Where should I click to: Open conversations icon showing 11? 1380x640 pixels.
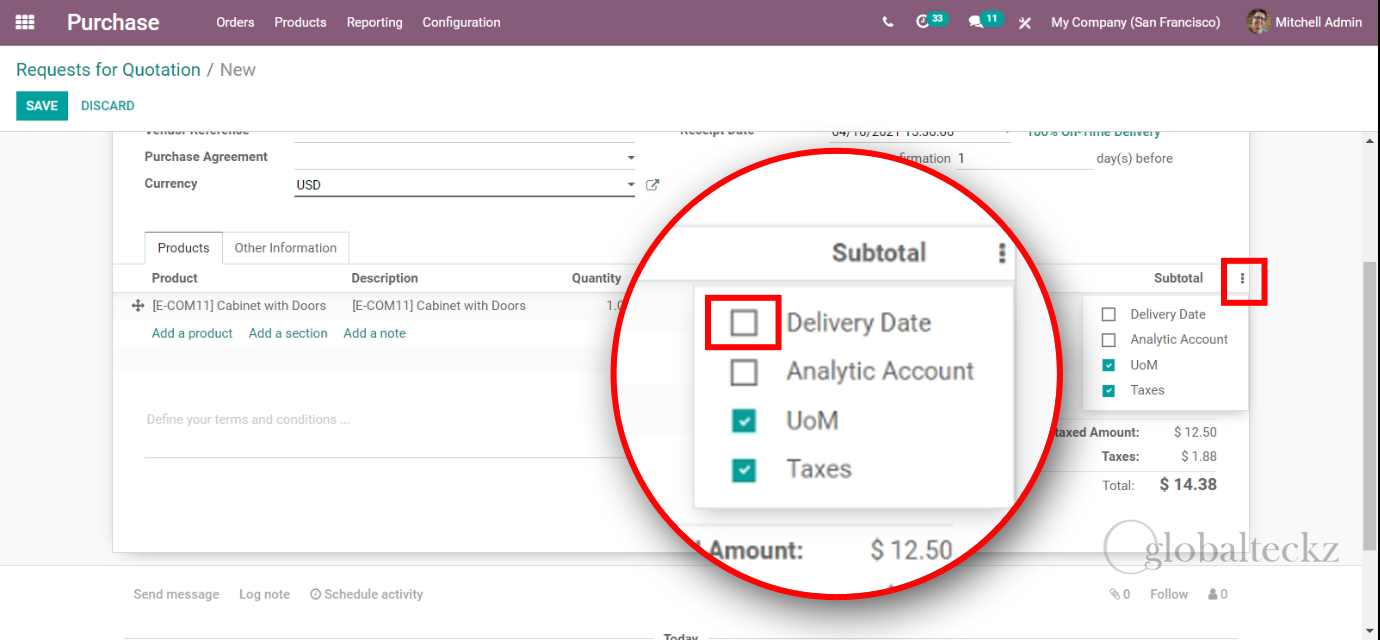(x=976, y=22)
